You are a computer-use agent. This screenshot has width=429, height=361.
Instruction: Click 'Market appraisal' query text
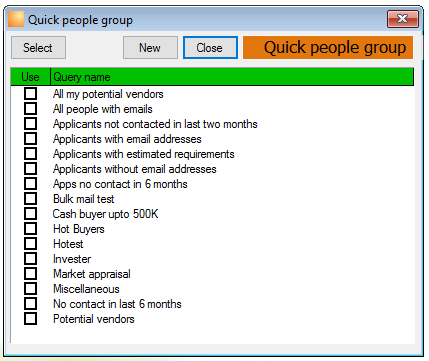click(x=92, y=274)
